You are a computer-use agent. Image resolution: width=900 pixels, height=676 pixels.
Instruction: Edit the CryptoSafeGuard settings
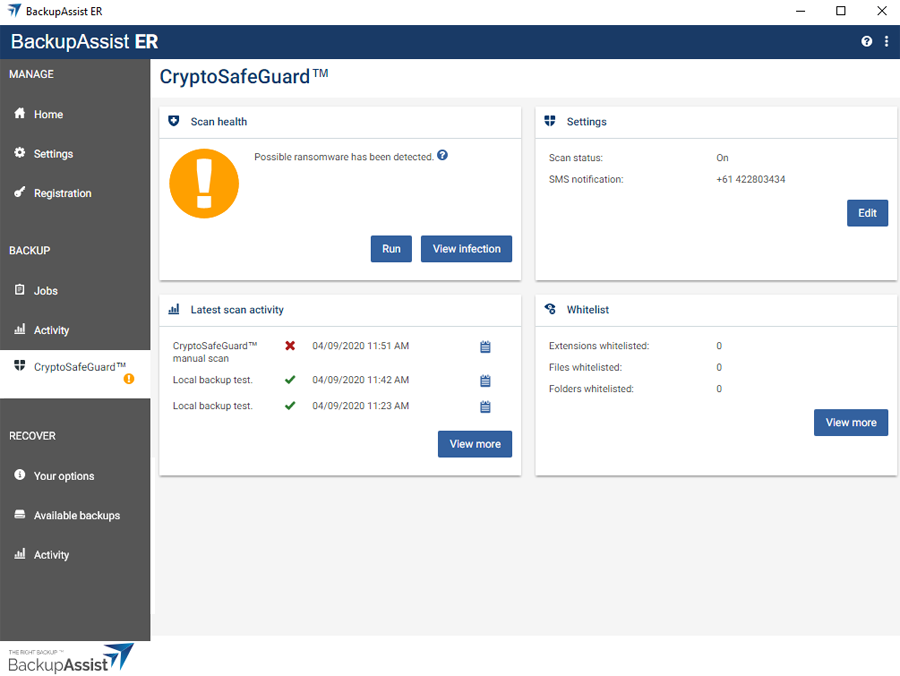(x=867, y=213)
